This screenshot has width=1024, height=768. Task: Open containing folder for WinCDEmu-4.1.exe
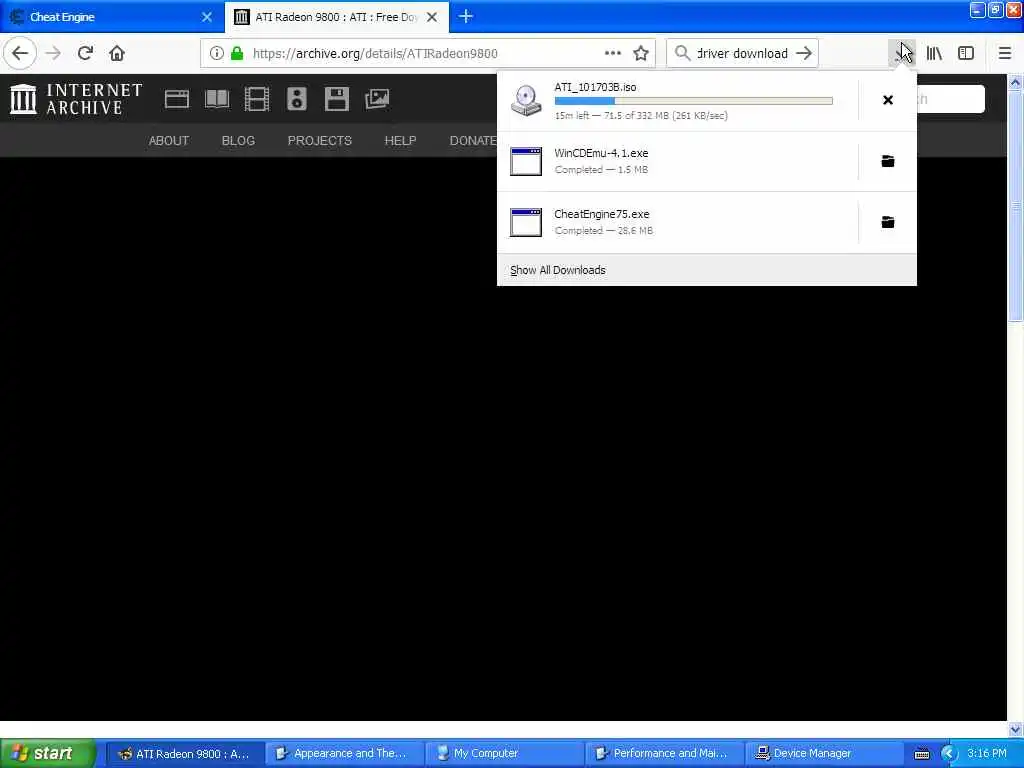point(888,161)
